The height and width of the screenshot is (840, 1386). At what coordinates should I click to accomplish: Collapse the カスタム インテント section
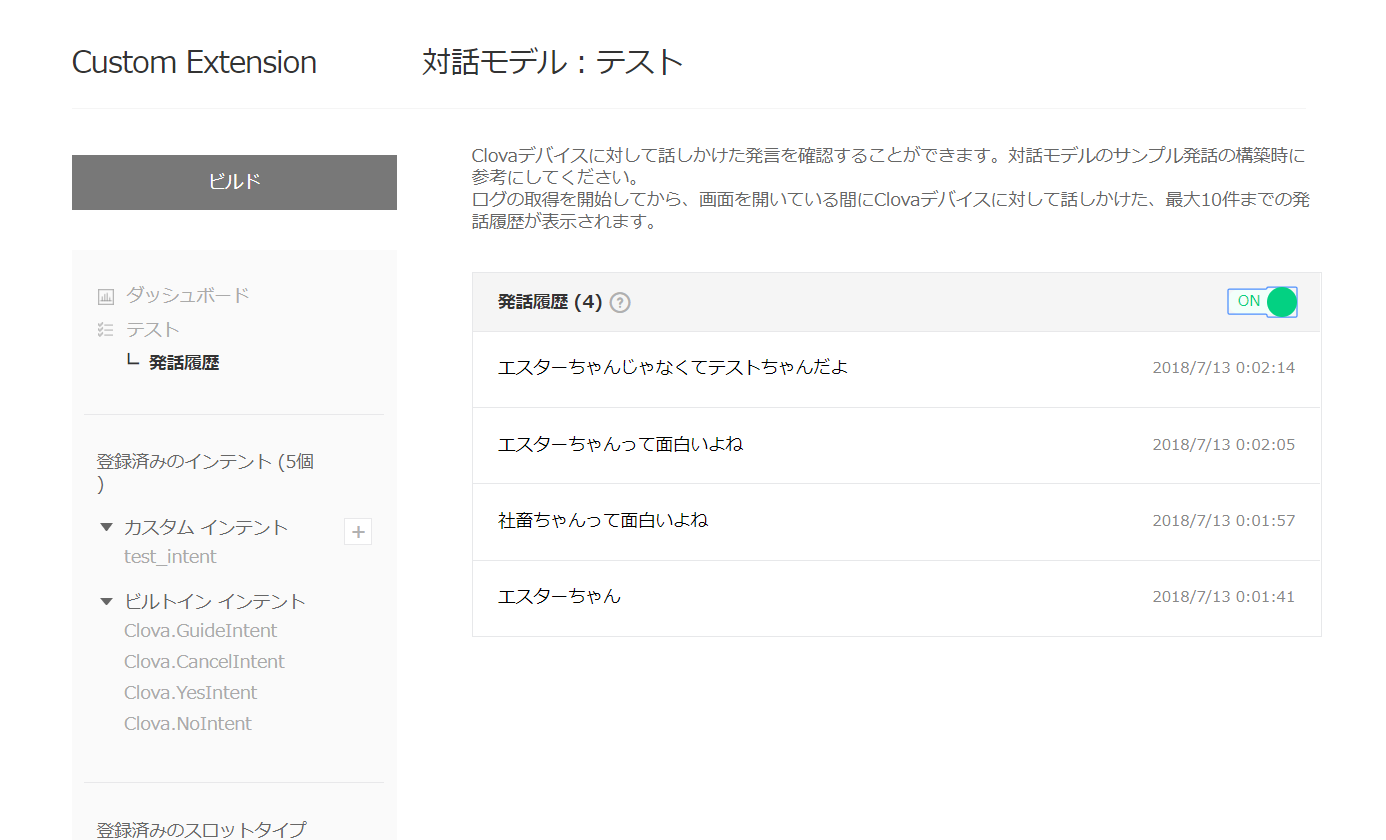[x=106, y=526]
